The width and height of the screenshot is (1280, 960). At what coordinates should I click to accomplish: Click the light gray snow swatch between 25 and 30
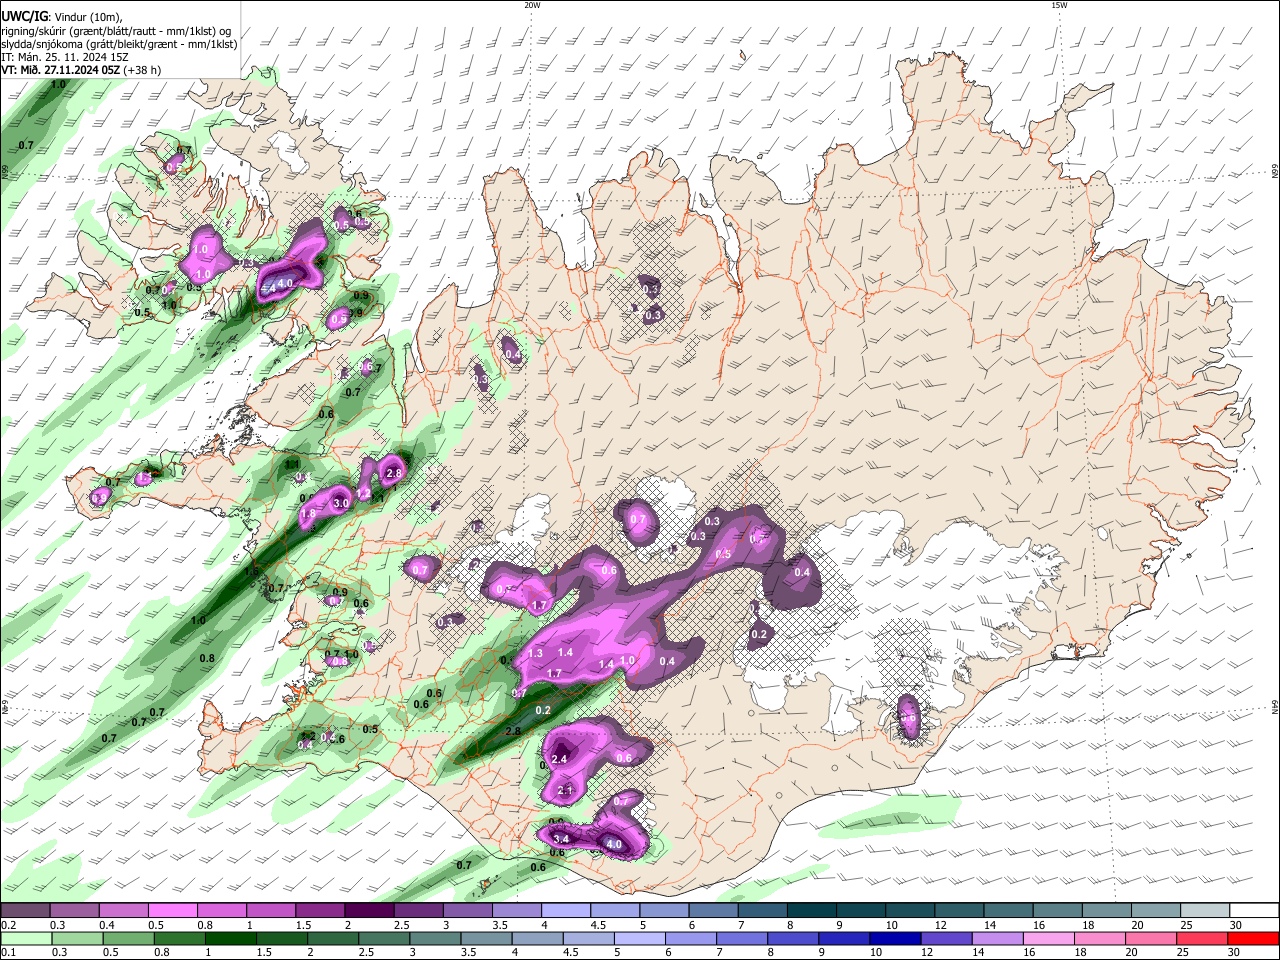click(1206, 911)
